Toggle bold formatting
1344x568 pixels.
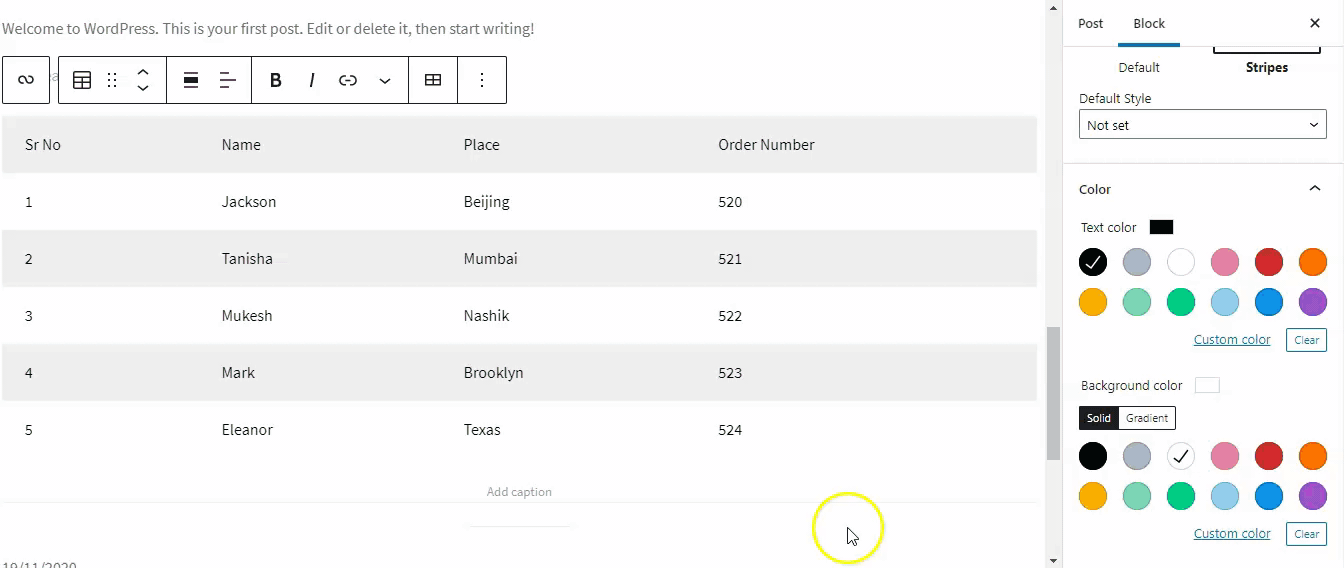click(276, 80)
